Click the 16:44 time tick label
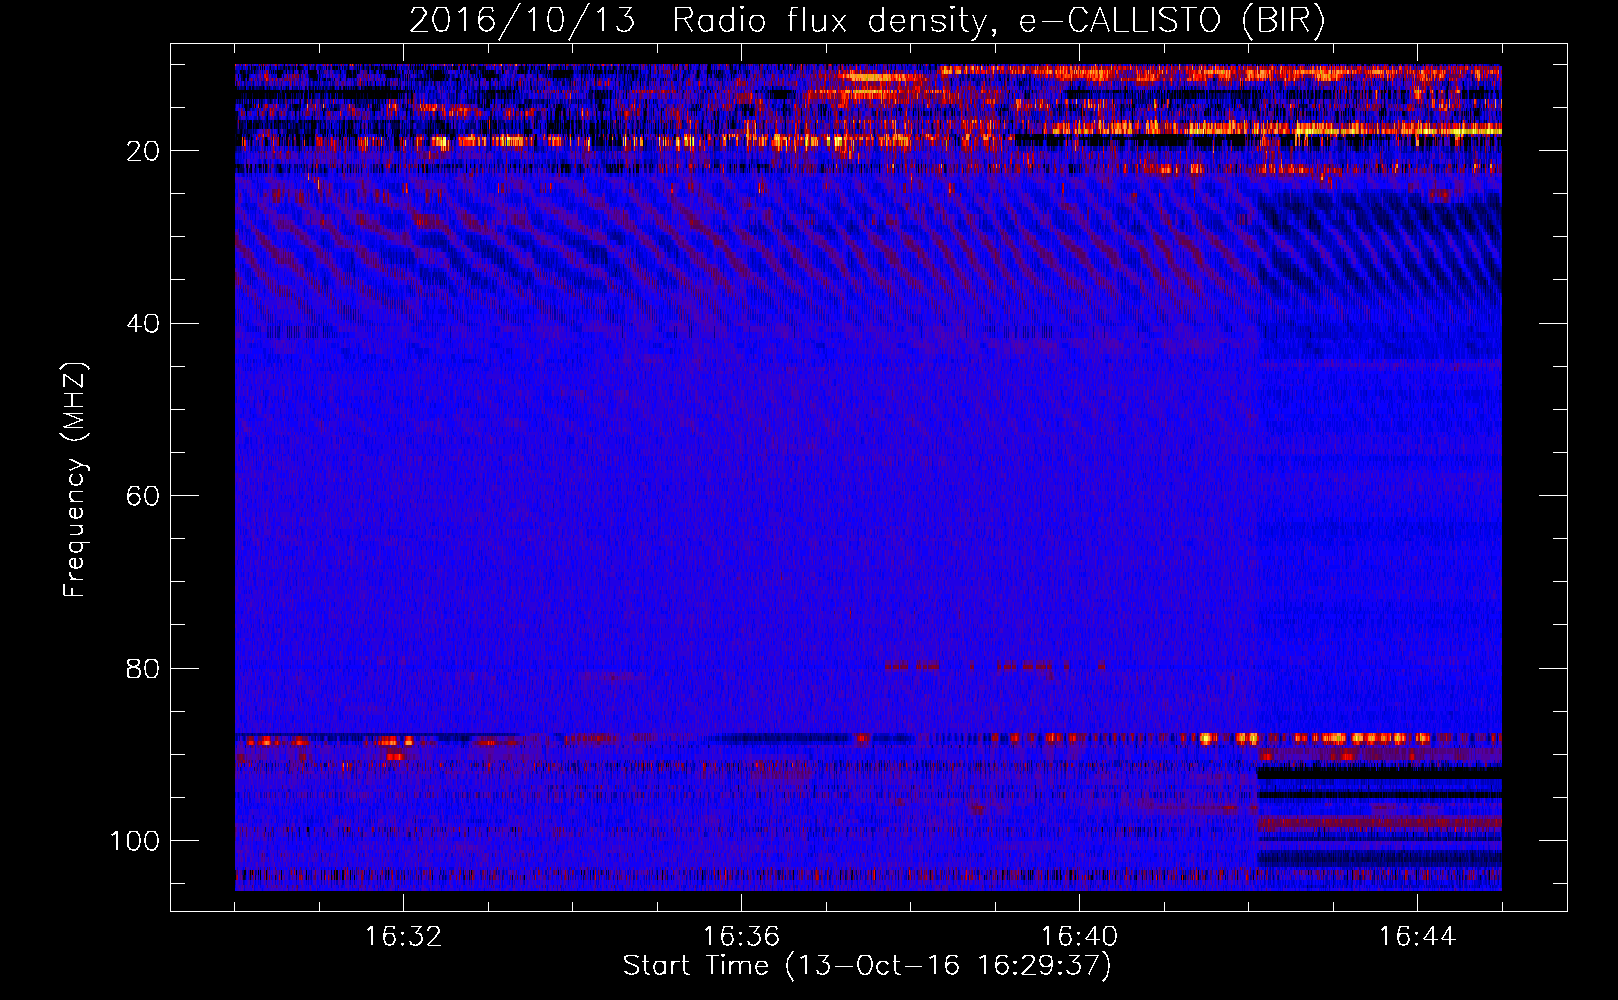This screenshot has height=1000, width=1618. point(1417,937)
